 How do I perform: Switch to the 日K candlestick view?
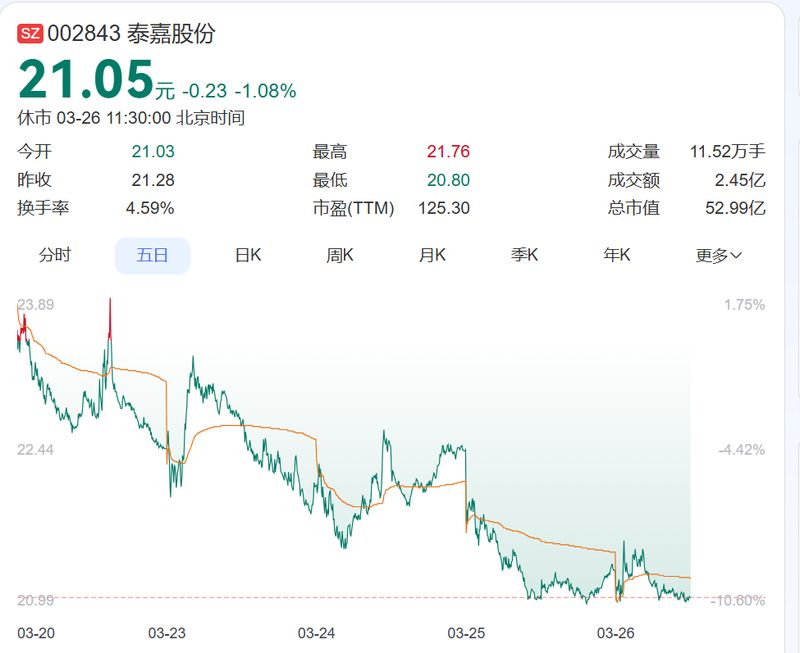(x=248, y=256)
